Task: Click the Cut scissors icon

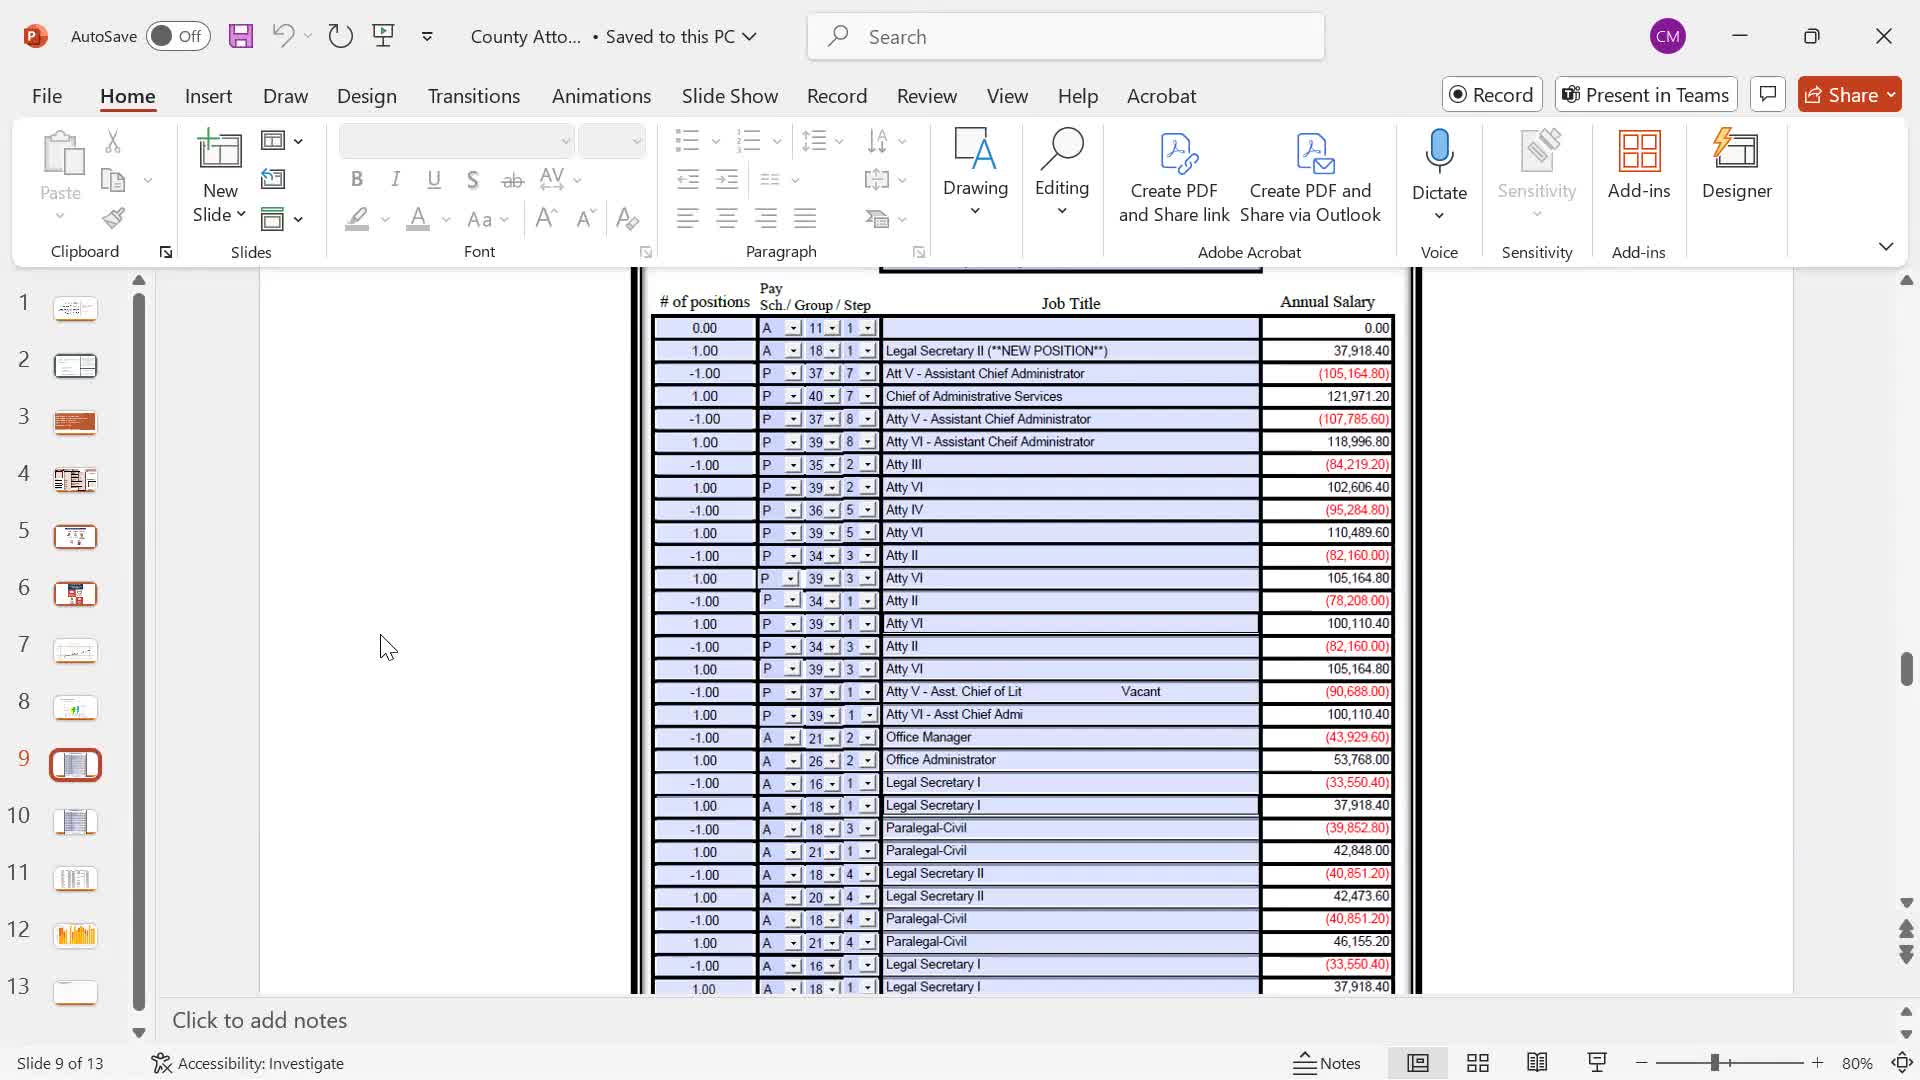Action: 113,142
